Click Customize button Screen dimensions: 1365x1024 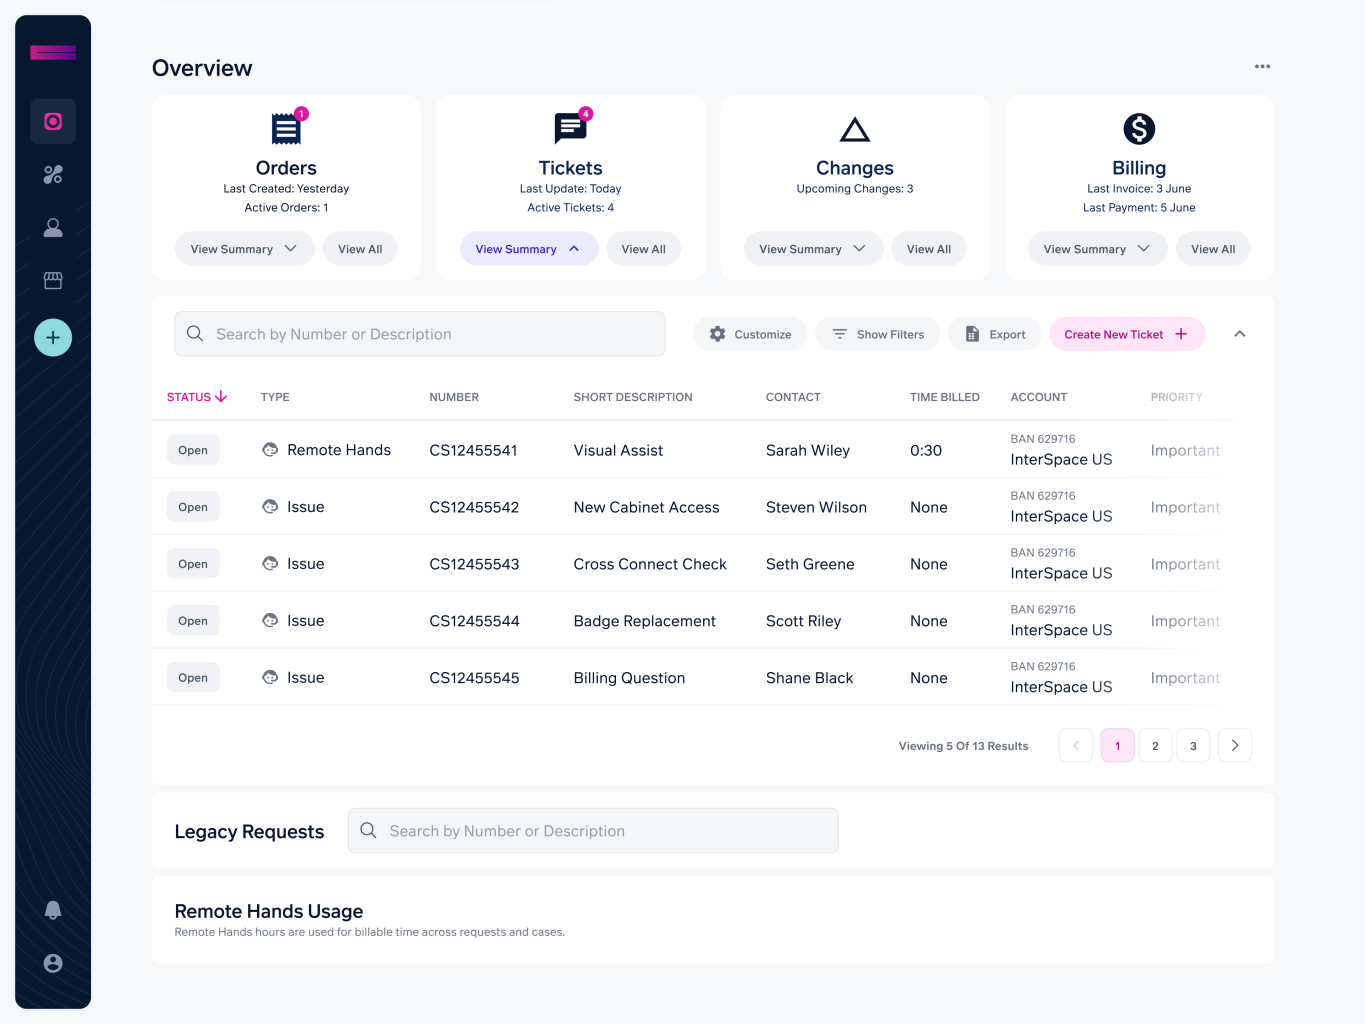(750, 334)
